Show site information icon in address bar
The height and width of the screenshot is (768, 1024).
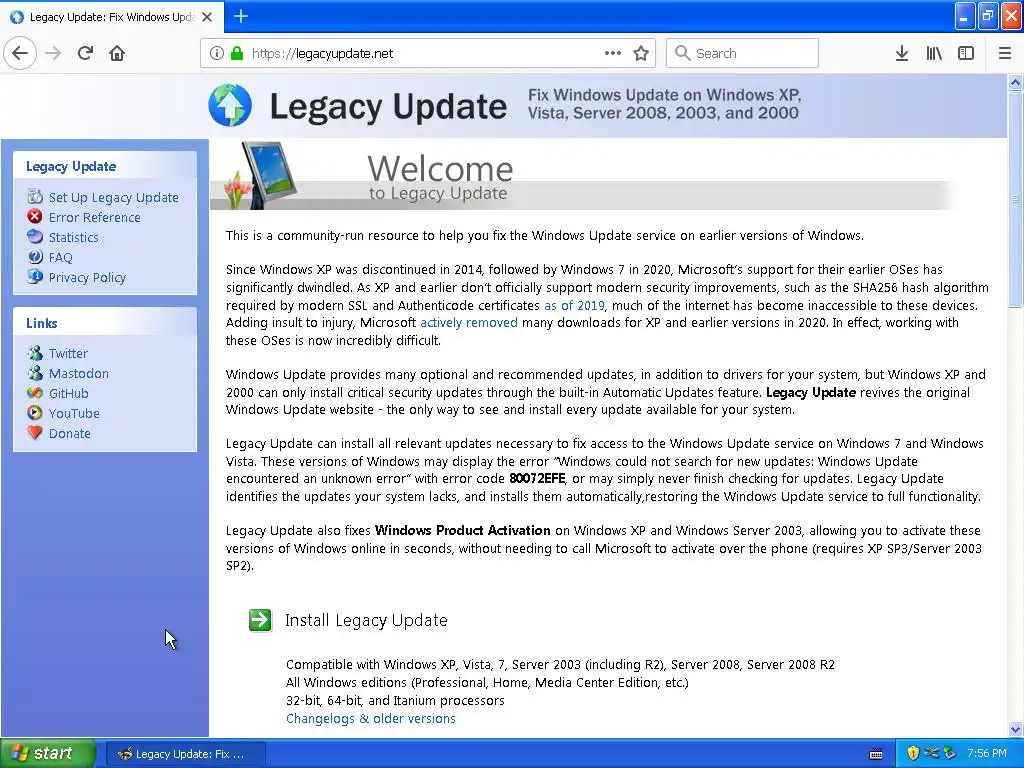pos(217,54)
